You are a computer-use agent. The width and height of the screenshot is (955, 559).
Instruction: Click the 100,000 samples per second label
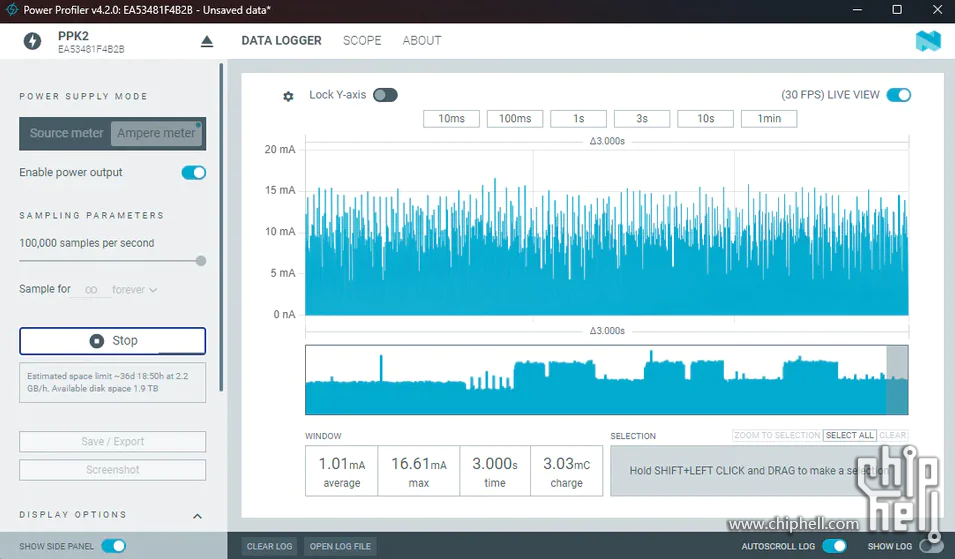pyautogui.click(x=86, y=243)
